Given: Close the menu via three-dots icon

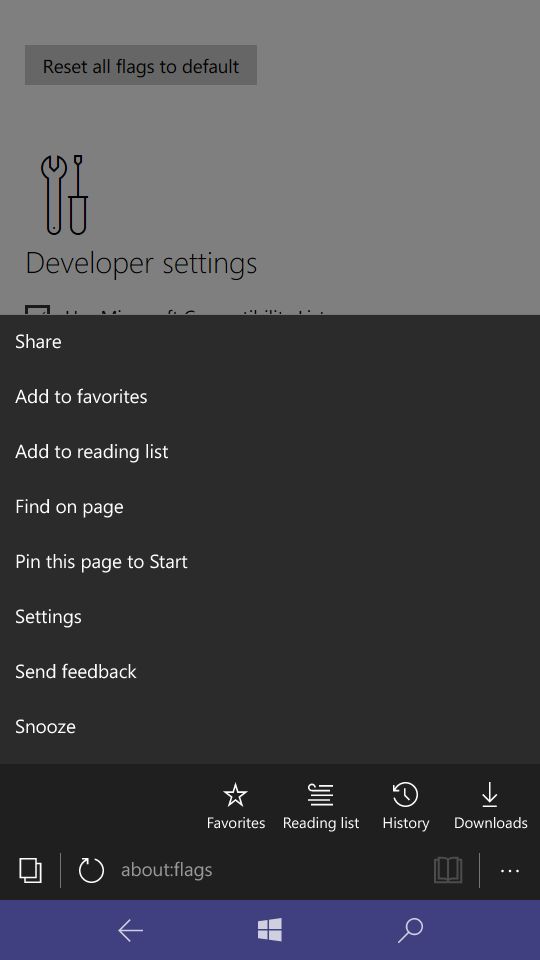Looking at the screenshot, I should pyautogui.click(x=510, y=871).
